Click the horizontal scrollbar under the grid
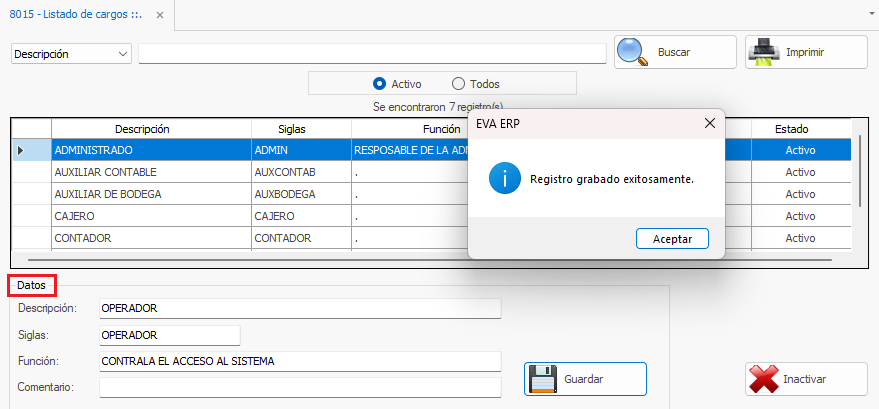 click(430, 258)
